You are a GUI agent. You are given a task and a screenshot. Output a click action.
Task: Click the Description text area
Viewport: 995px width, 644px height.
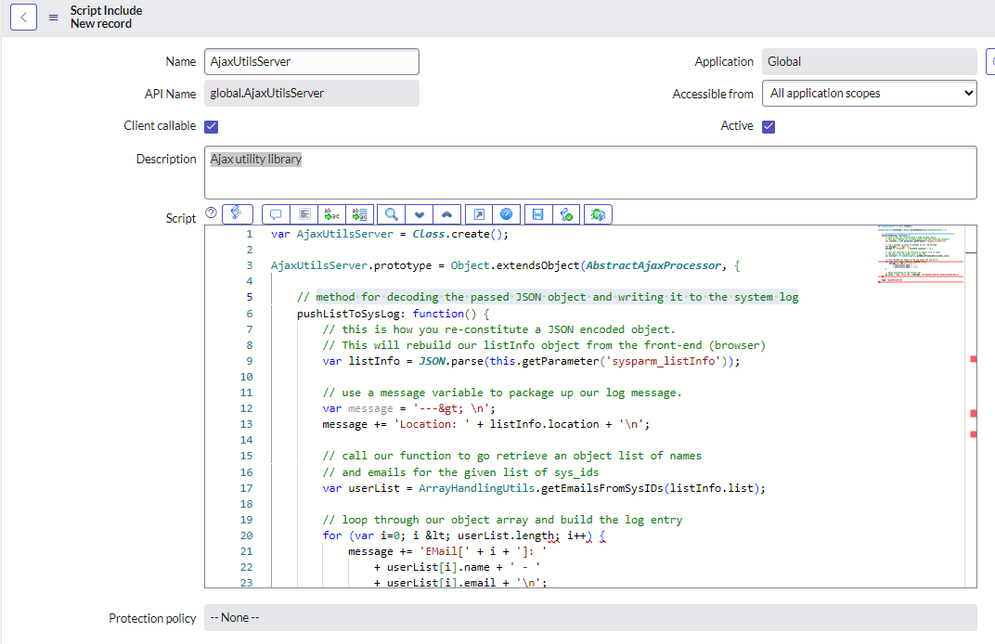tap(590, 173)
